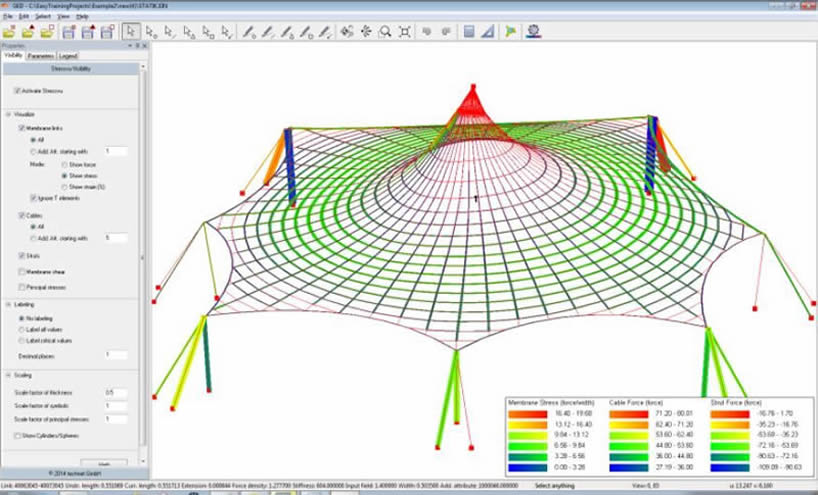This screenshot has height=495, width=818.
Task: Select the arrow pointer tool in toolbar
Action: (x=132, y=32)
